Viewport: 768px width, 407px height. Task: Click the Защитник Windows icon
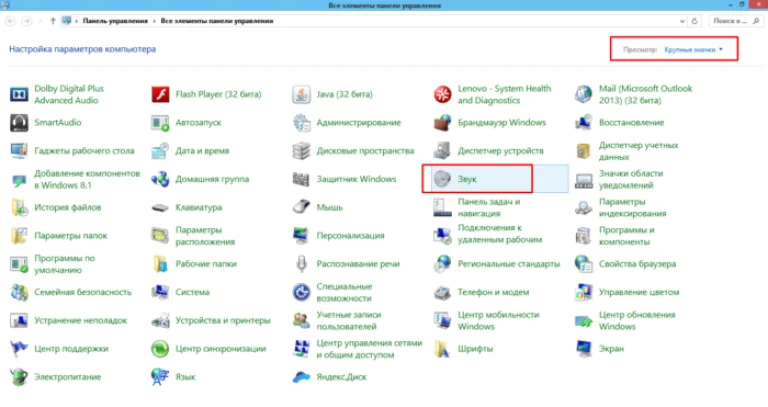(x=301, y=179)
